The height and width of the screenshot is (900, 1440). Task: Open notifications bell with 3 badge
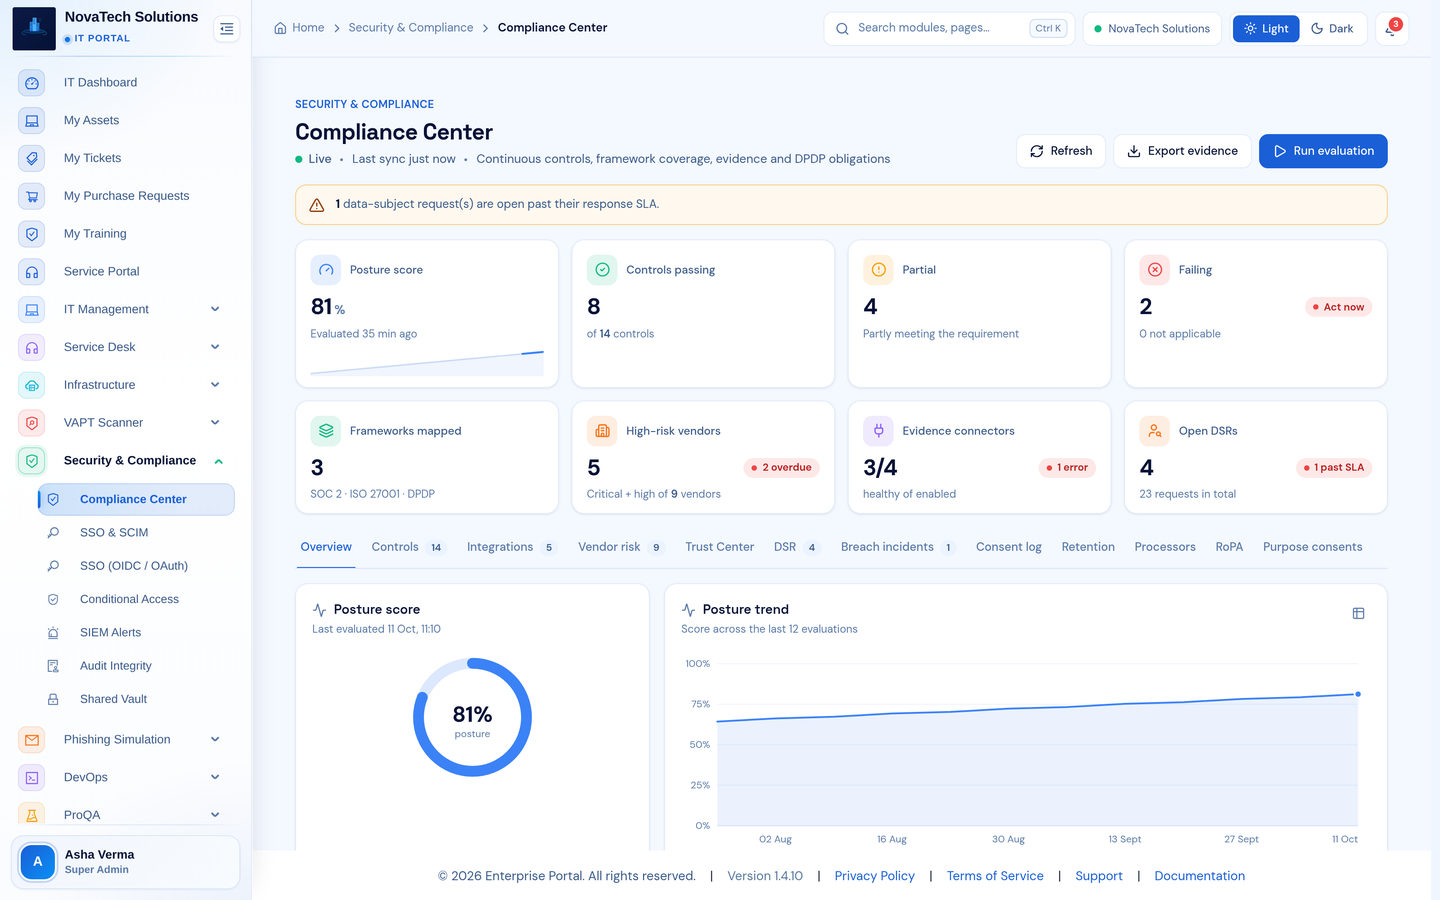tap(1391, 29)
